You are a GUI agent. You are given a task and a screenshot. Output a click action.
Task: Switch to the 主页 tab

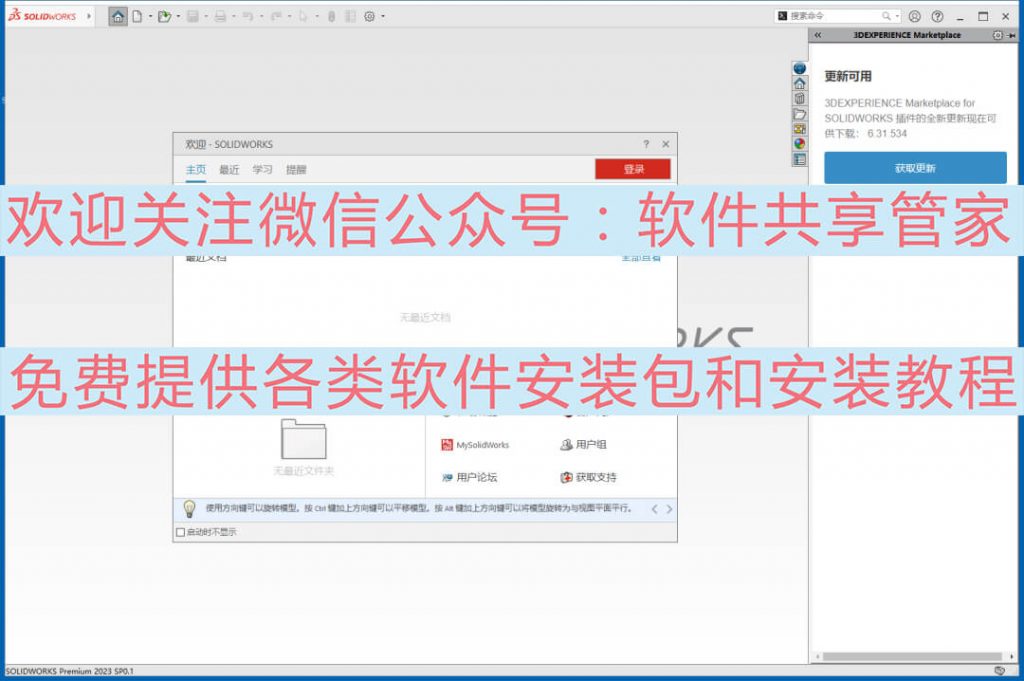coord(196,170)
